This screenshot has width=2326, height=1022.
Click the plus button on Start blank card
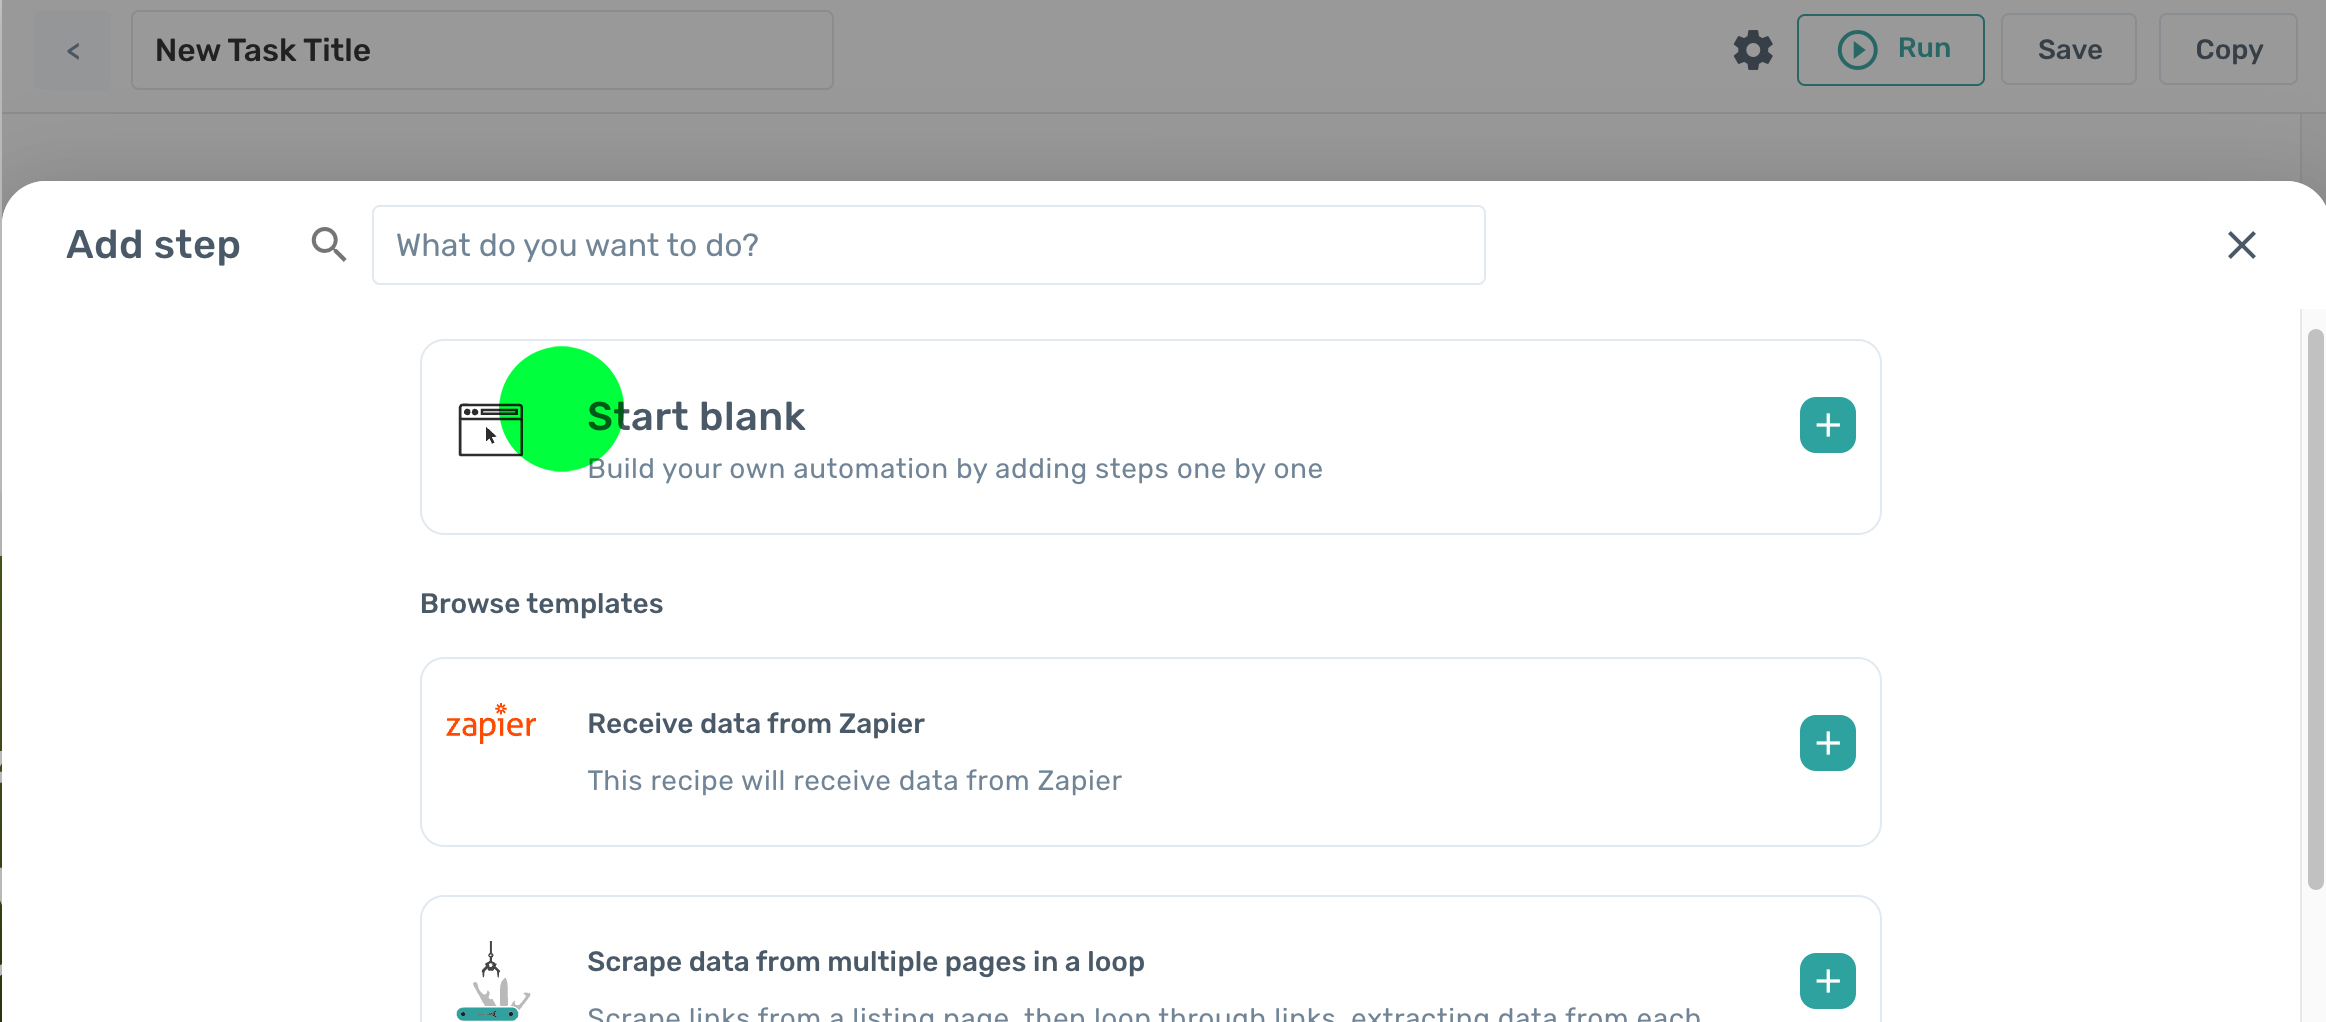click(1826, 424)
